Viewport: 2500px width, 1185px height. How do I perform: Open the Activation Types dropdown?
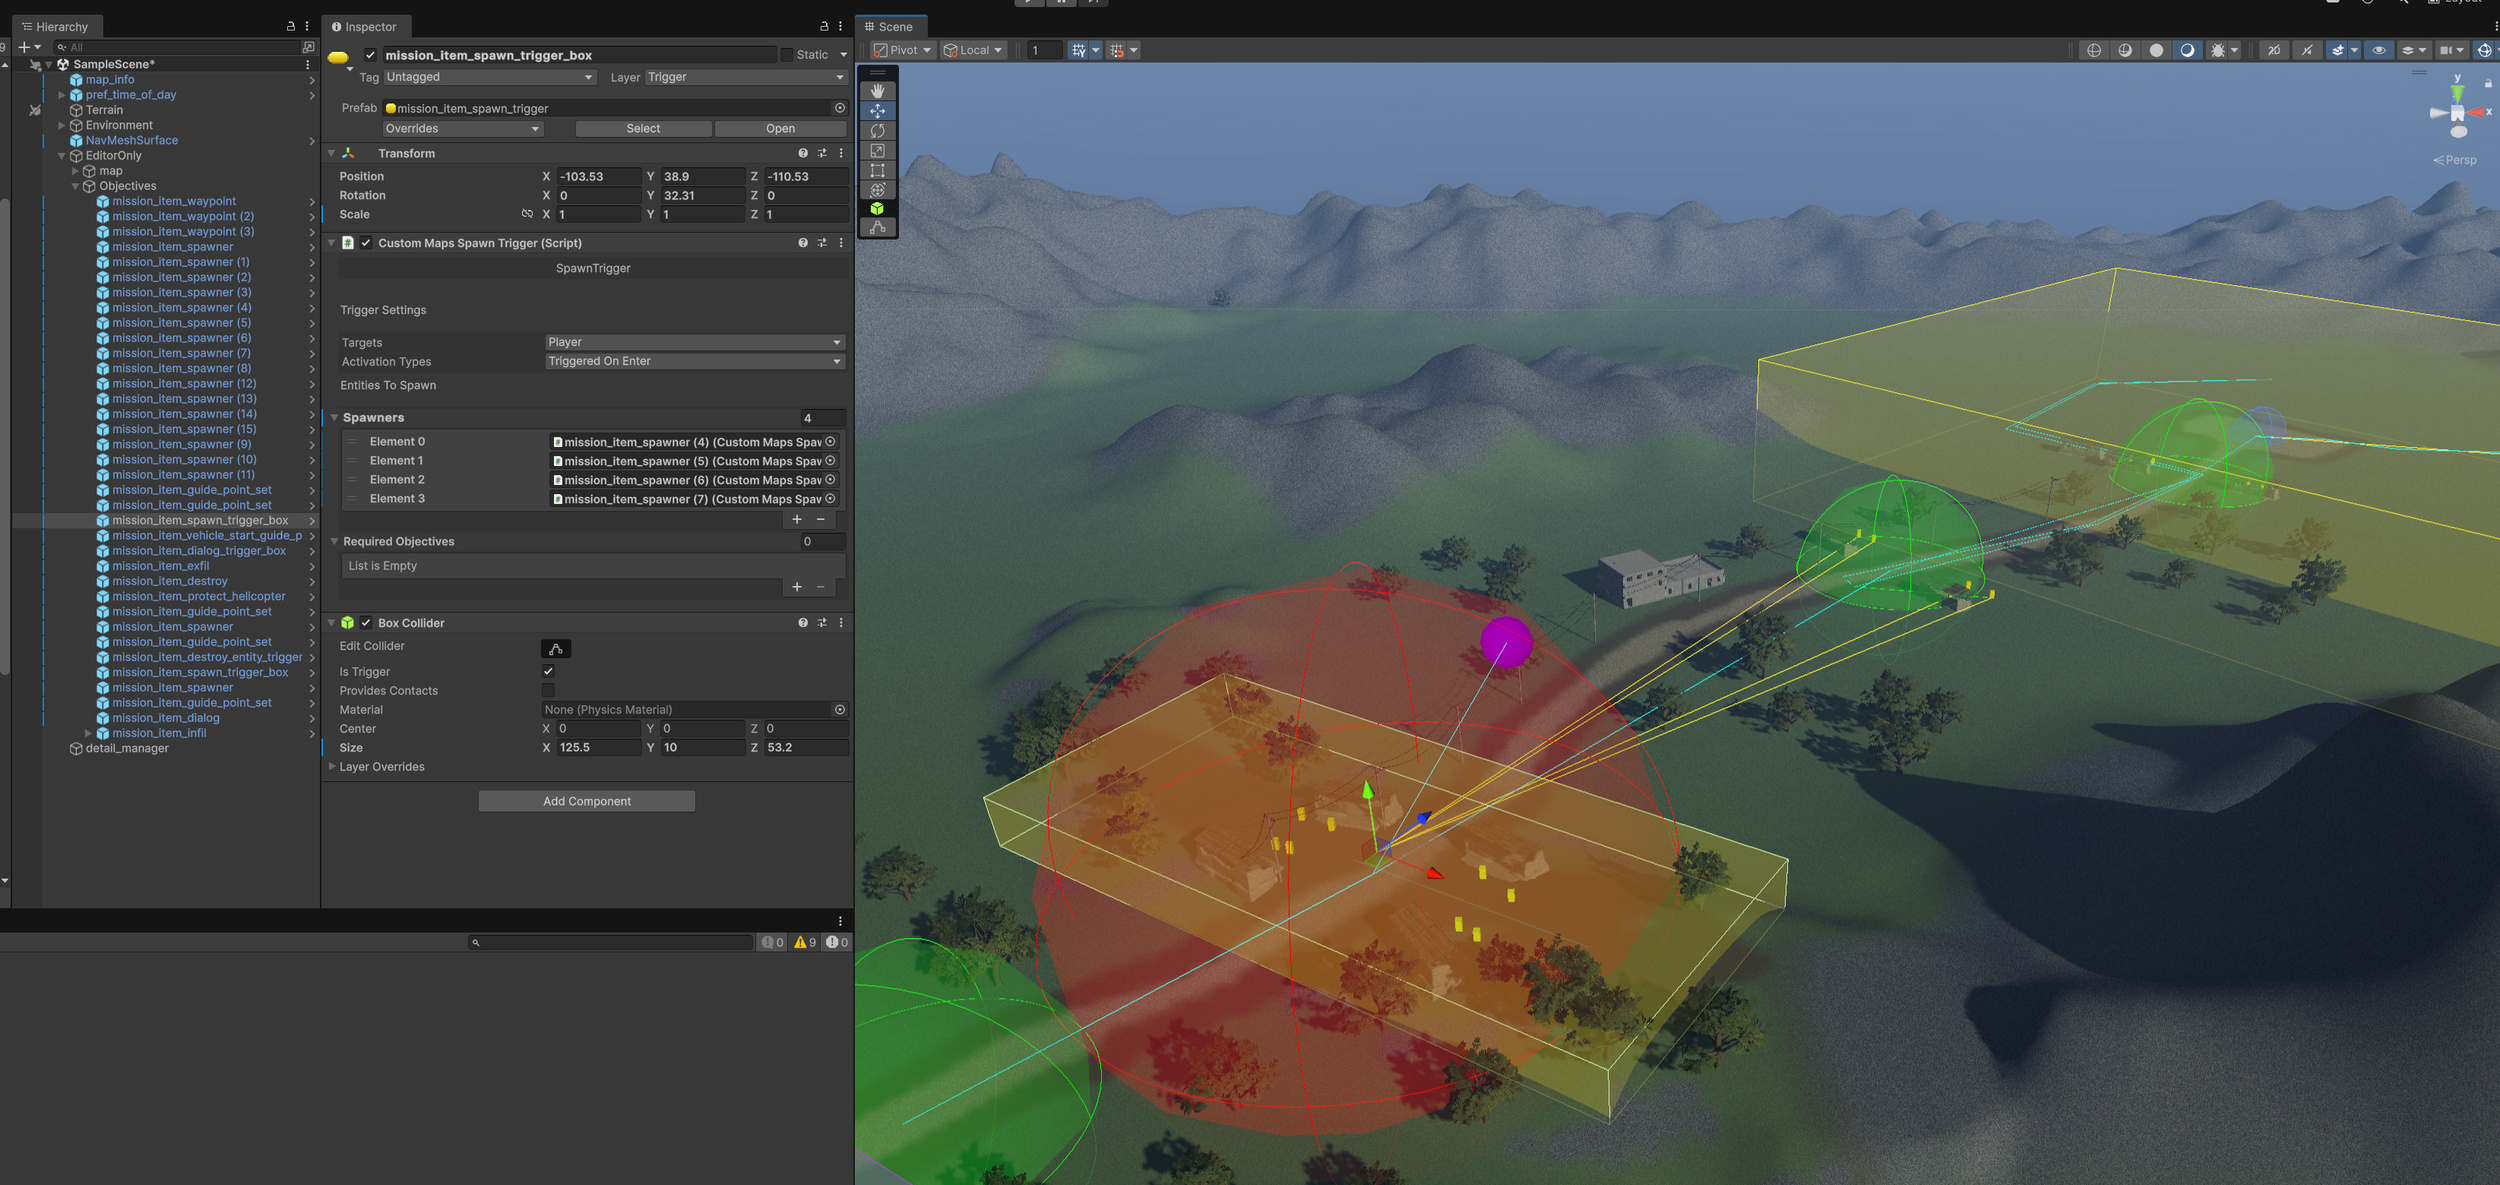click(x=694, y=361)
